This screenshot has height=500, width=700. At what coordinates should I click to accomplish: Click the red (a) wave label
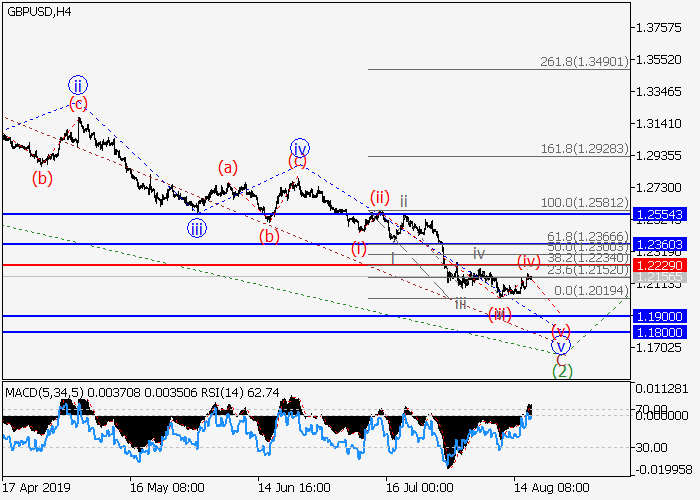pyautogui.click(x=229, y=168)
